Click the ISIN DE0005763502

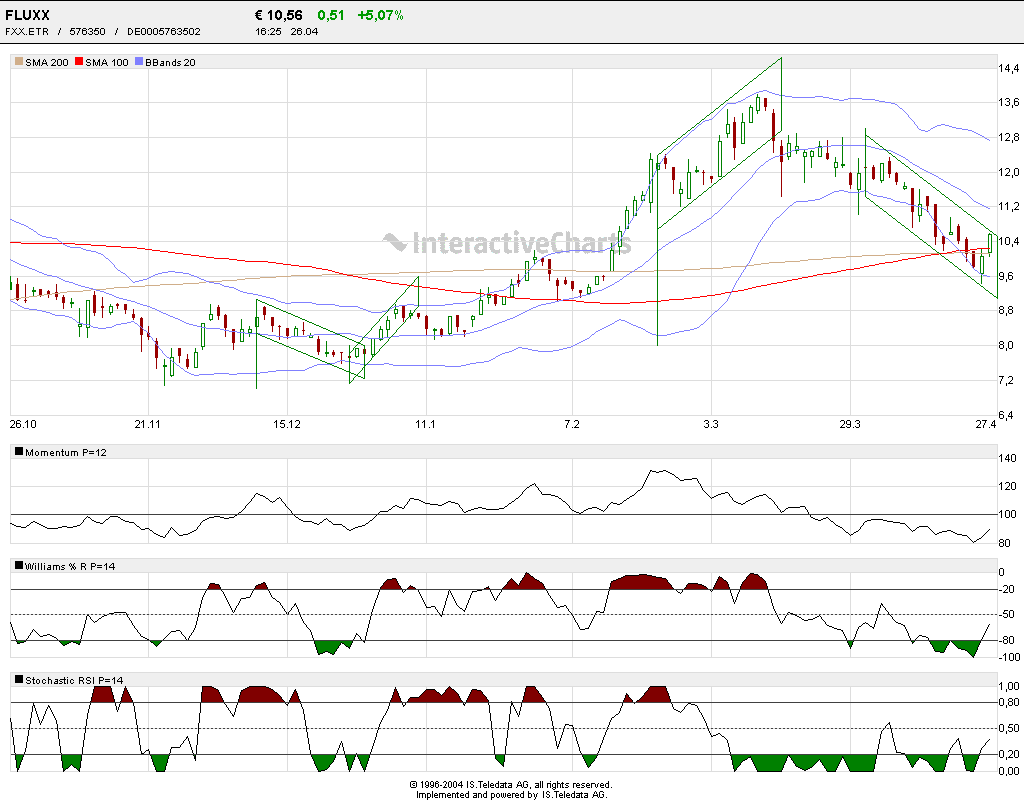point(163,31)
